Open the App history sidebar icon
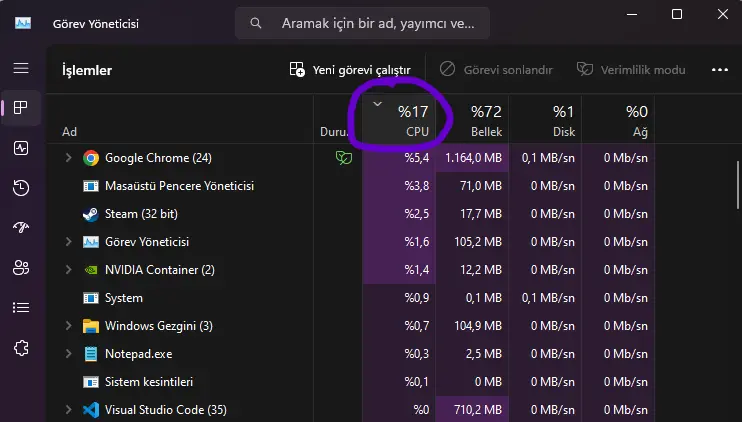742x422 pixels. point(21,188)
